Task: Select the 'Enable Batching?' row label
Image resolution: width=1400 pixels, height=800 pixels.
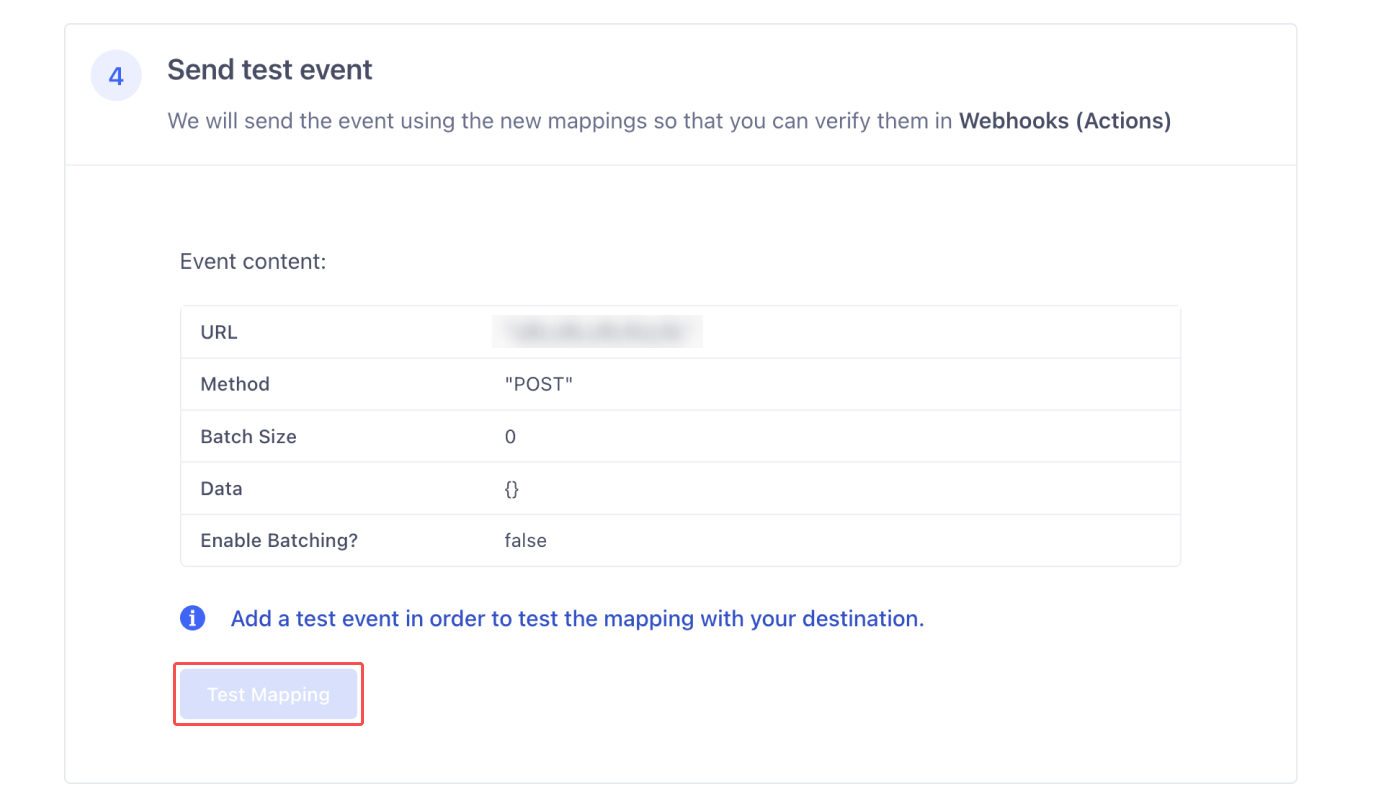Action: (x=279, y=540)
